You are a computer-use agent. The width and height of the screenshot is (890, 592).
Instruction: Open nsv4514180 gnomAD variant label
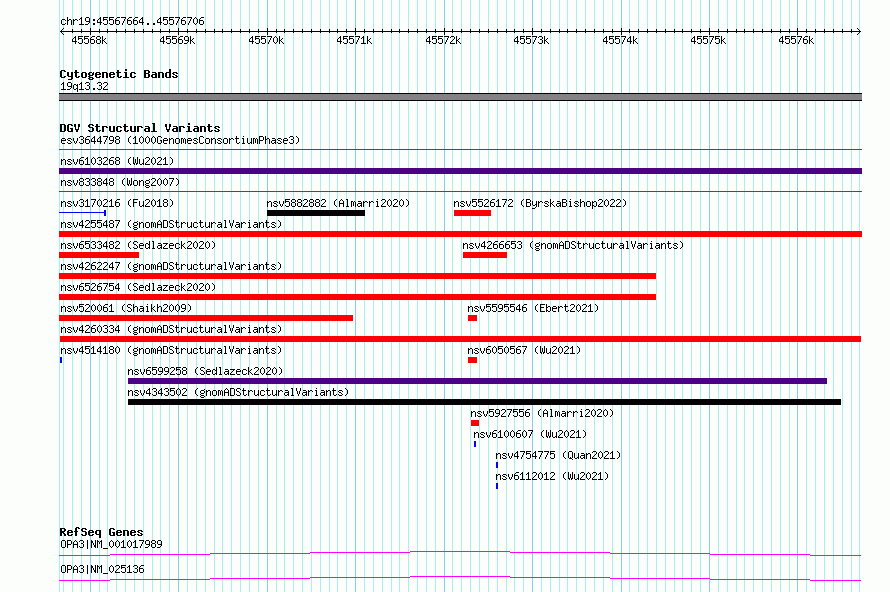point(171,350)
